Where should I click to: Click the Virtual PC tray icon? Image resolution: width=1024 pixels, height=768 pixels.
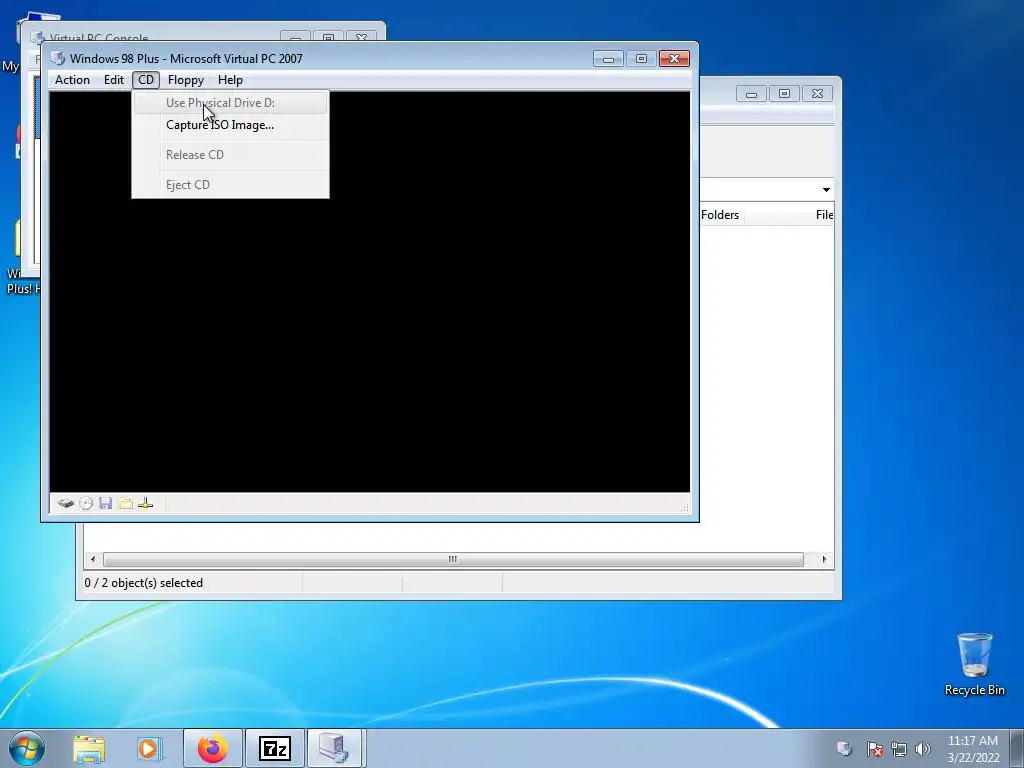click(x=844, y=748)
